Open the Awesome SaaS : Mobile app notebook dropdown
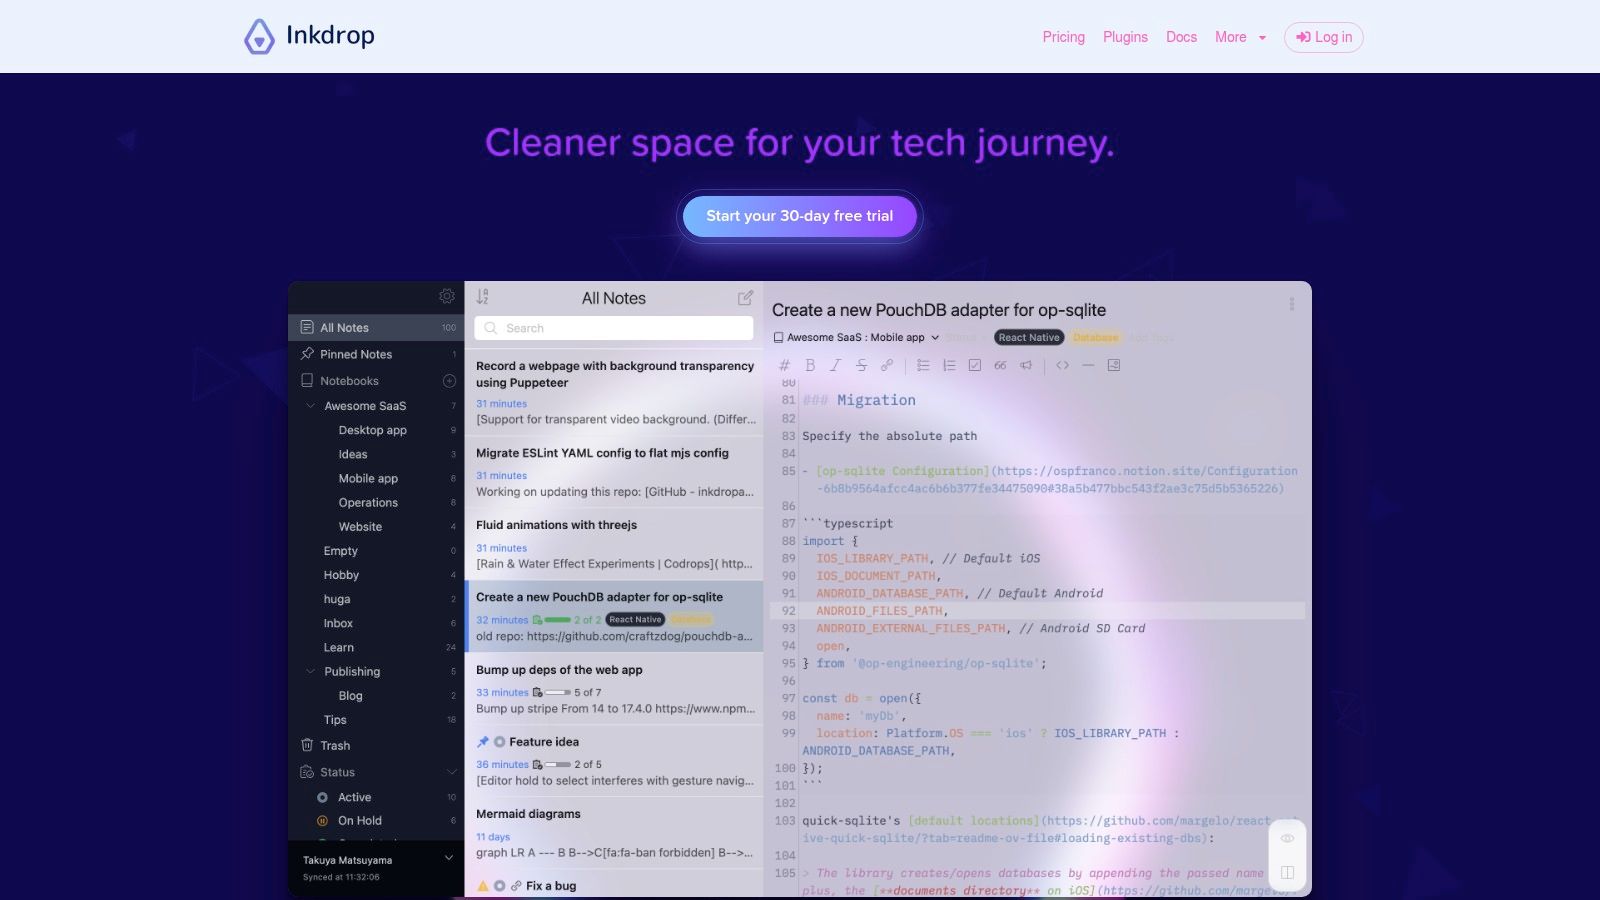1600x900 pixels. pyautogui.click(x=856, y=338)
